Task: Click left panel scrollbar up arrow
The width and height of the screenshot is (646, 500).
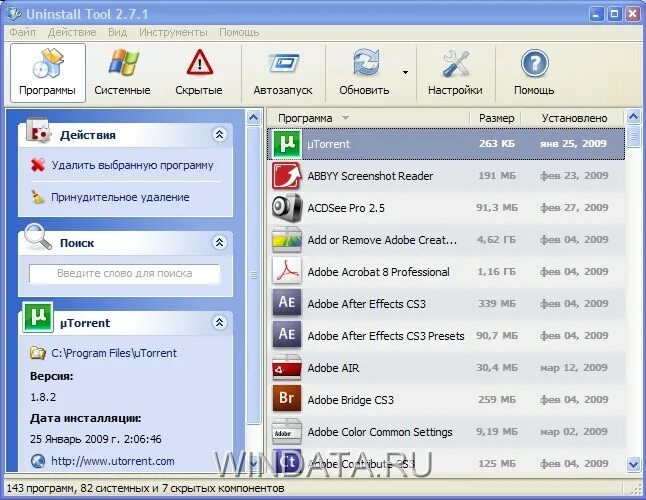Action: click(x=254, y=118)
